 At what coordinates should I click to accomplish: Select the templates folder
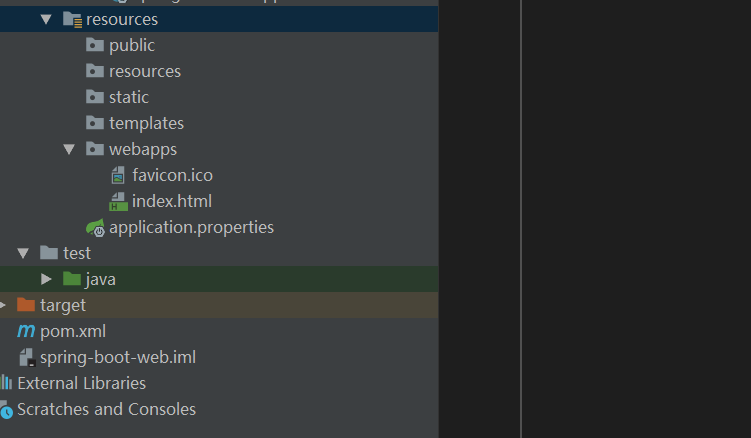point(146,123)
